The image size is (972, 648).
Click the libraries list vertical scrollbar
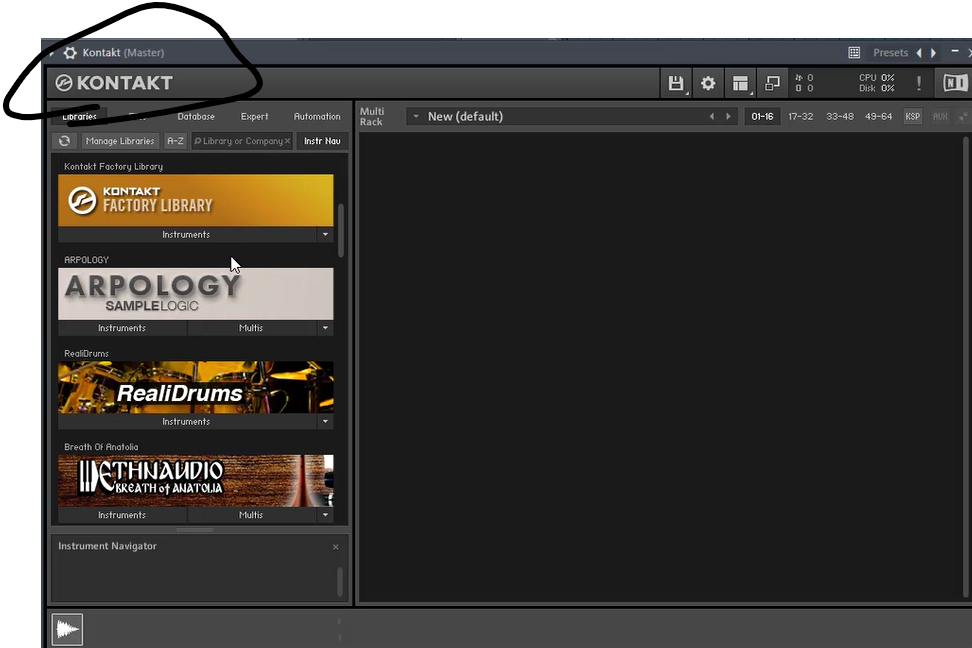(340, 230)
